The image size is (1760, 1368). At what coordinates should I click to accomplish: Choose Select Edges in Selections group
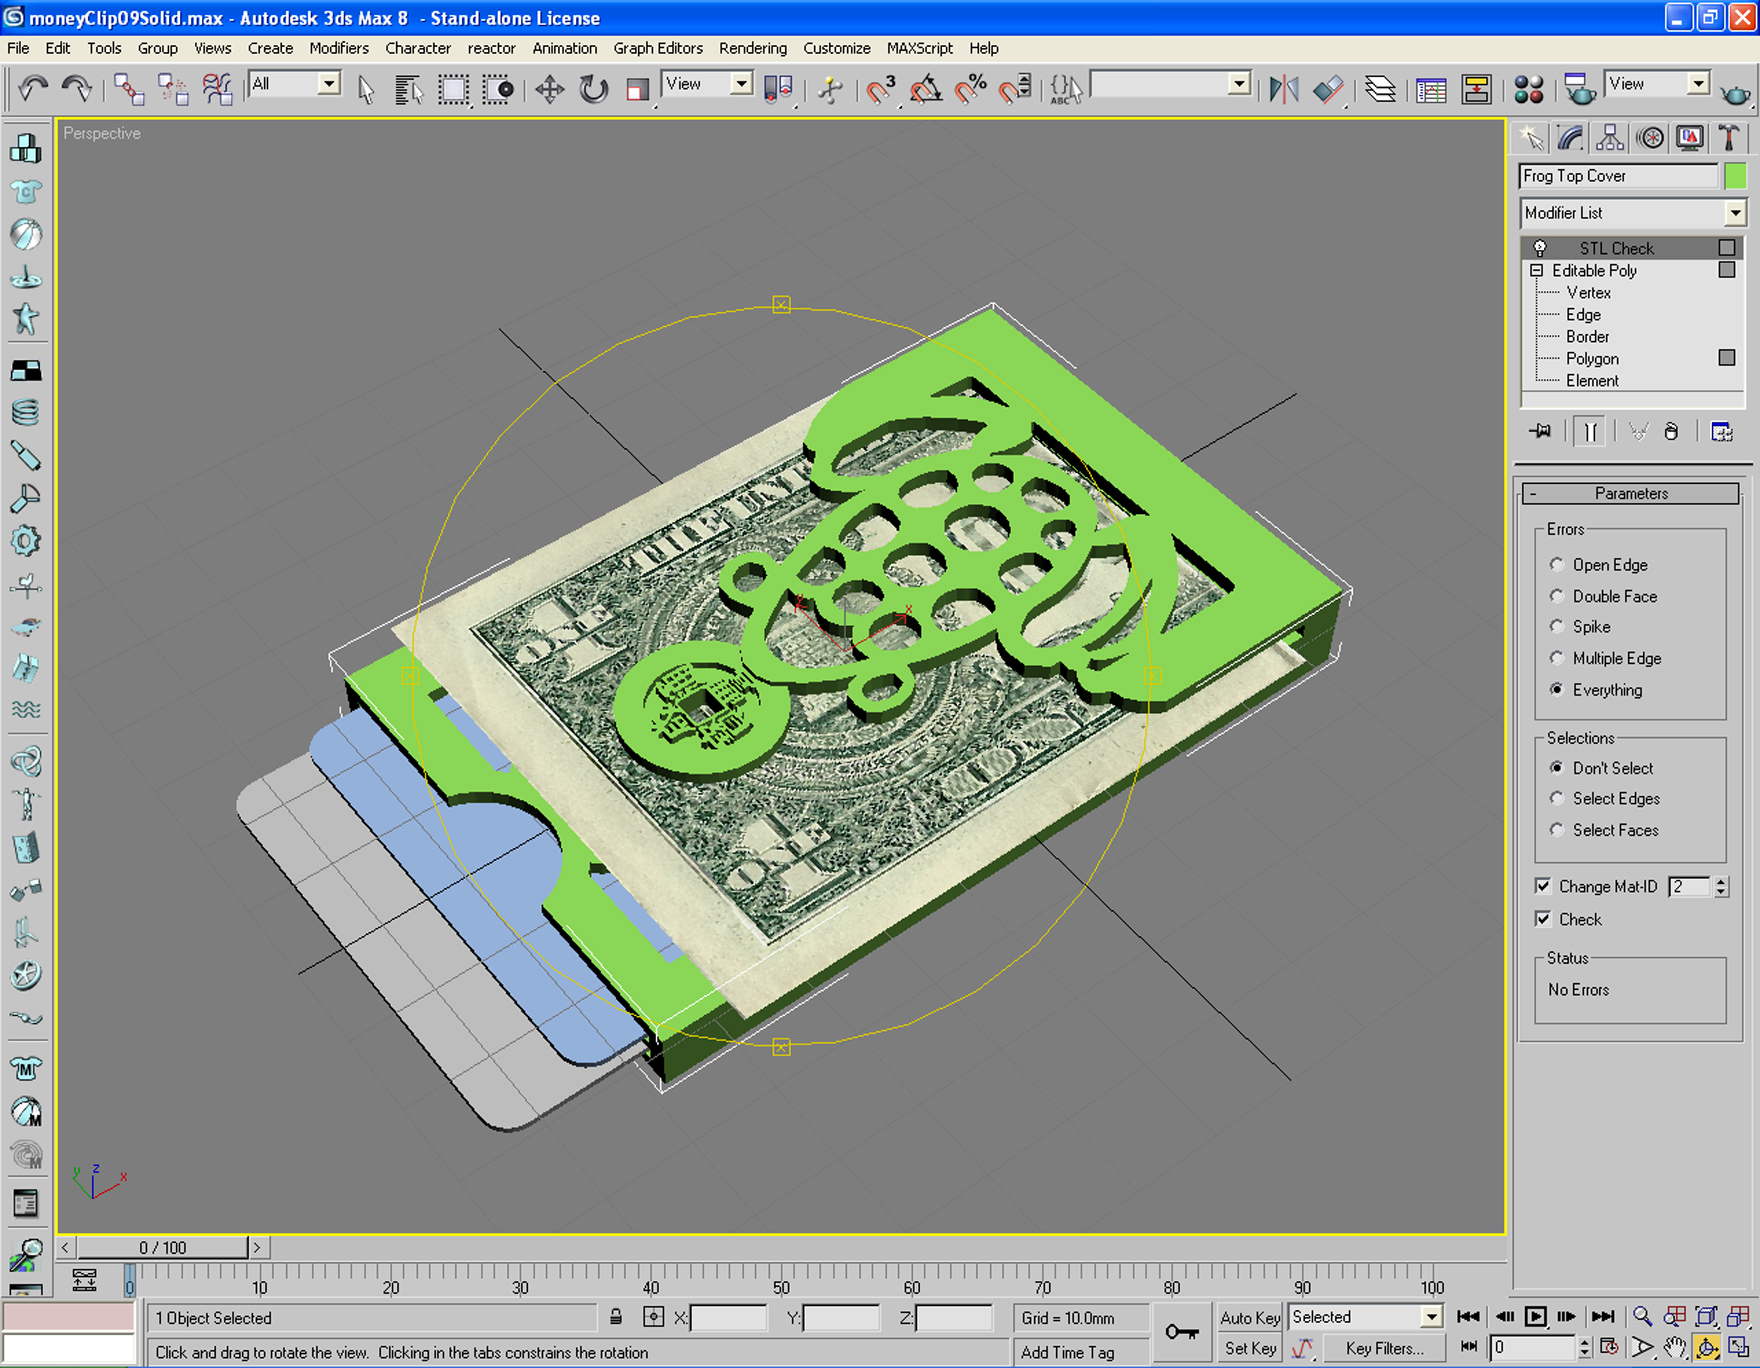pyautogui.click(x=1557, y=798)
